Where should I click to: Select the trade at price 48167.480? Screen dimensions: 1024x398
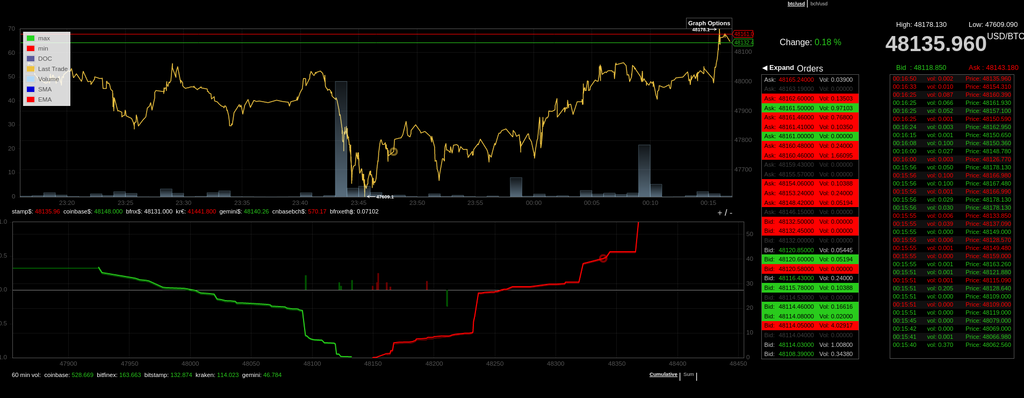click(x=952, y=184)
